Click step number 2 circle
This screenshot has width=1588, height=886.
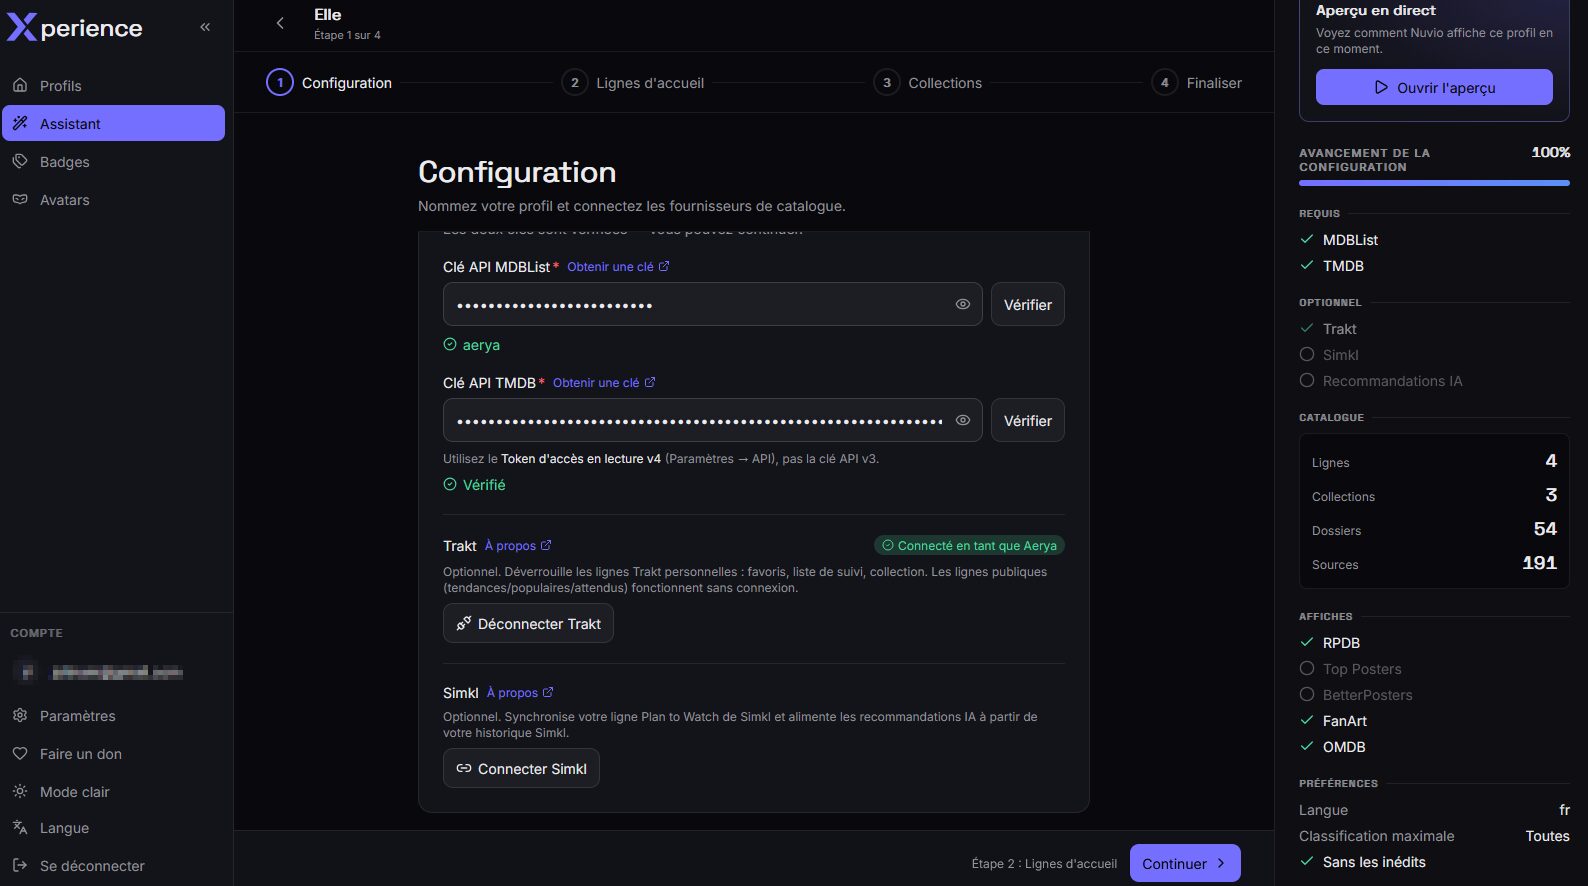[x=575, y=83]
